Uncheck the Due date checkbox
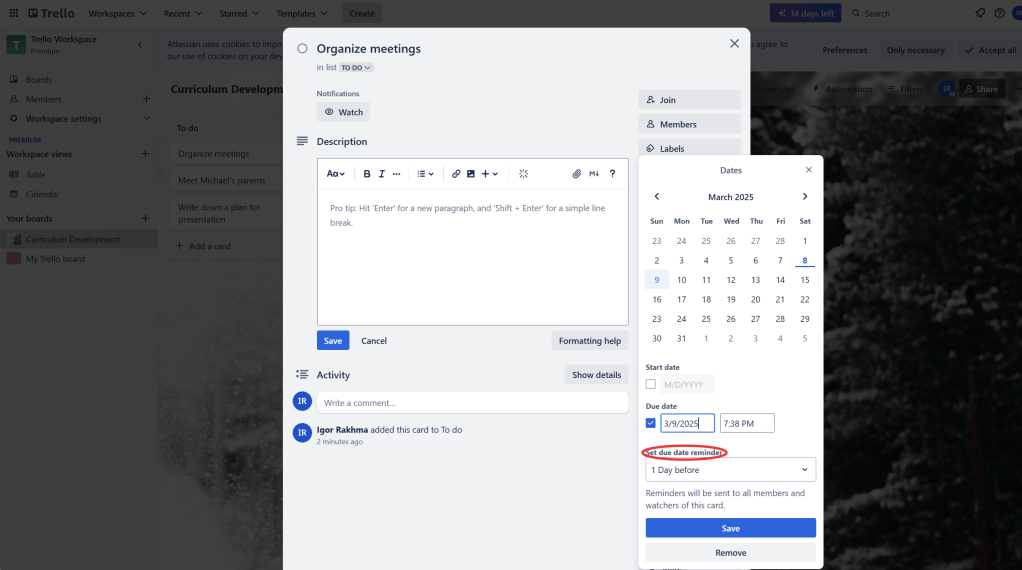Viewport: 1022px width, 570px height. tap(651, 423)
